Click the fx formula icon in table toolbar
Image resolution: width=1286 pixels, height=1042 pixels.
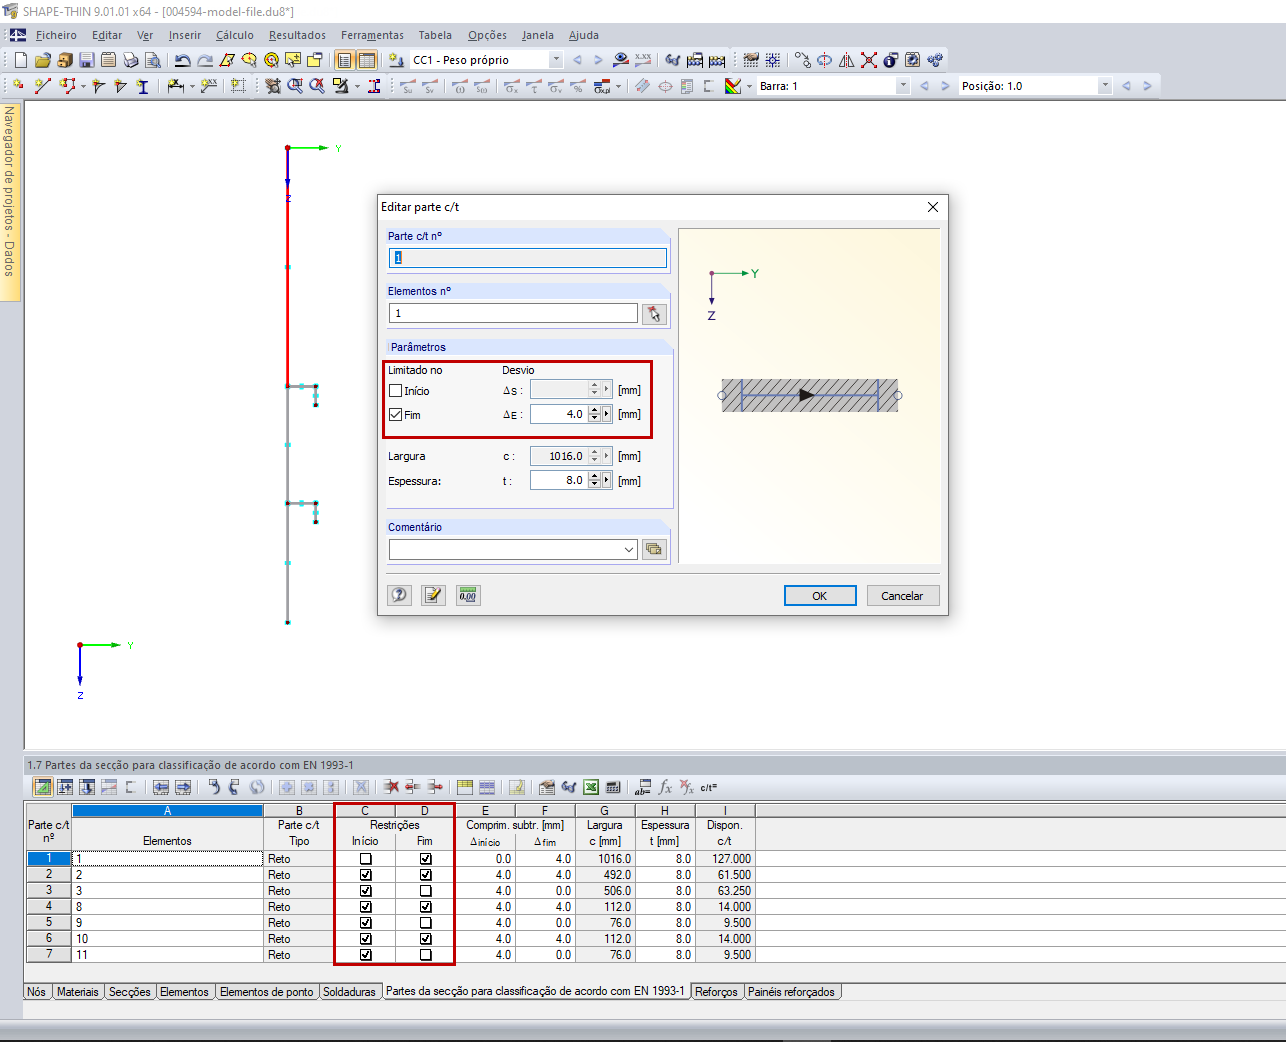tap(665, 787)
